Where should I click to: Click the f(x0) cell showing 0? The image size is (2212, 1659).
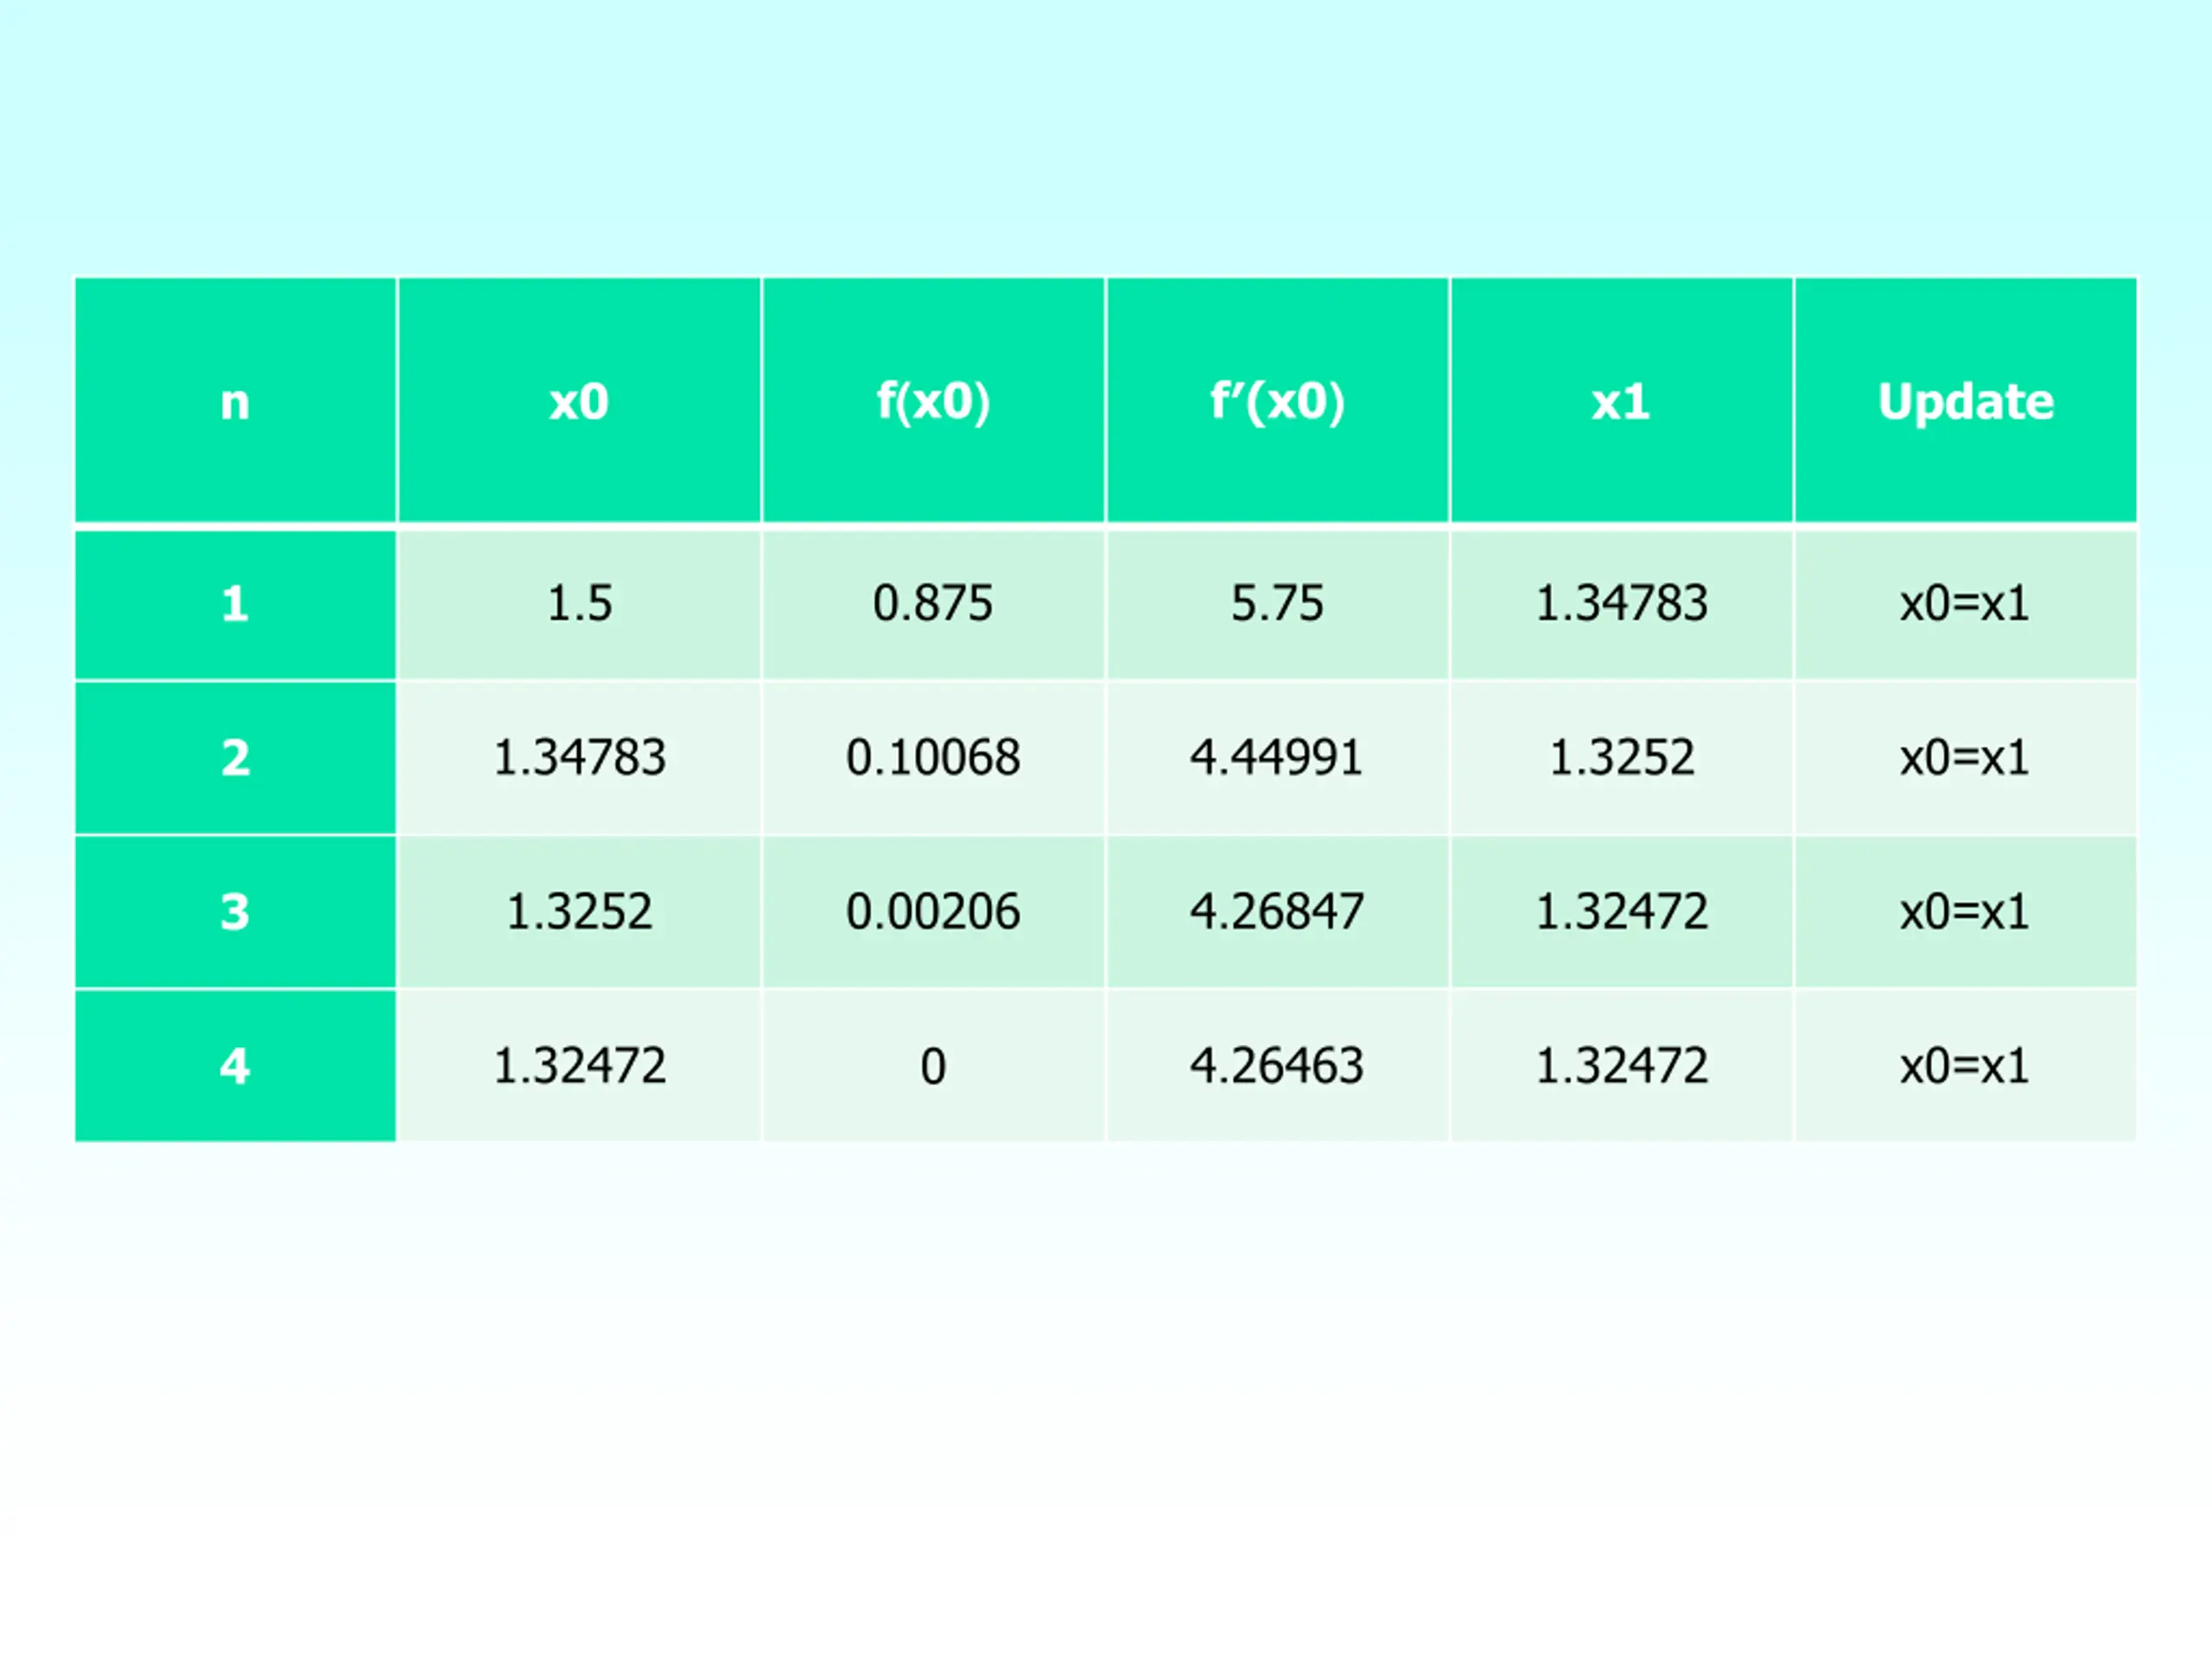pos(933,1066)
